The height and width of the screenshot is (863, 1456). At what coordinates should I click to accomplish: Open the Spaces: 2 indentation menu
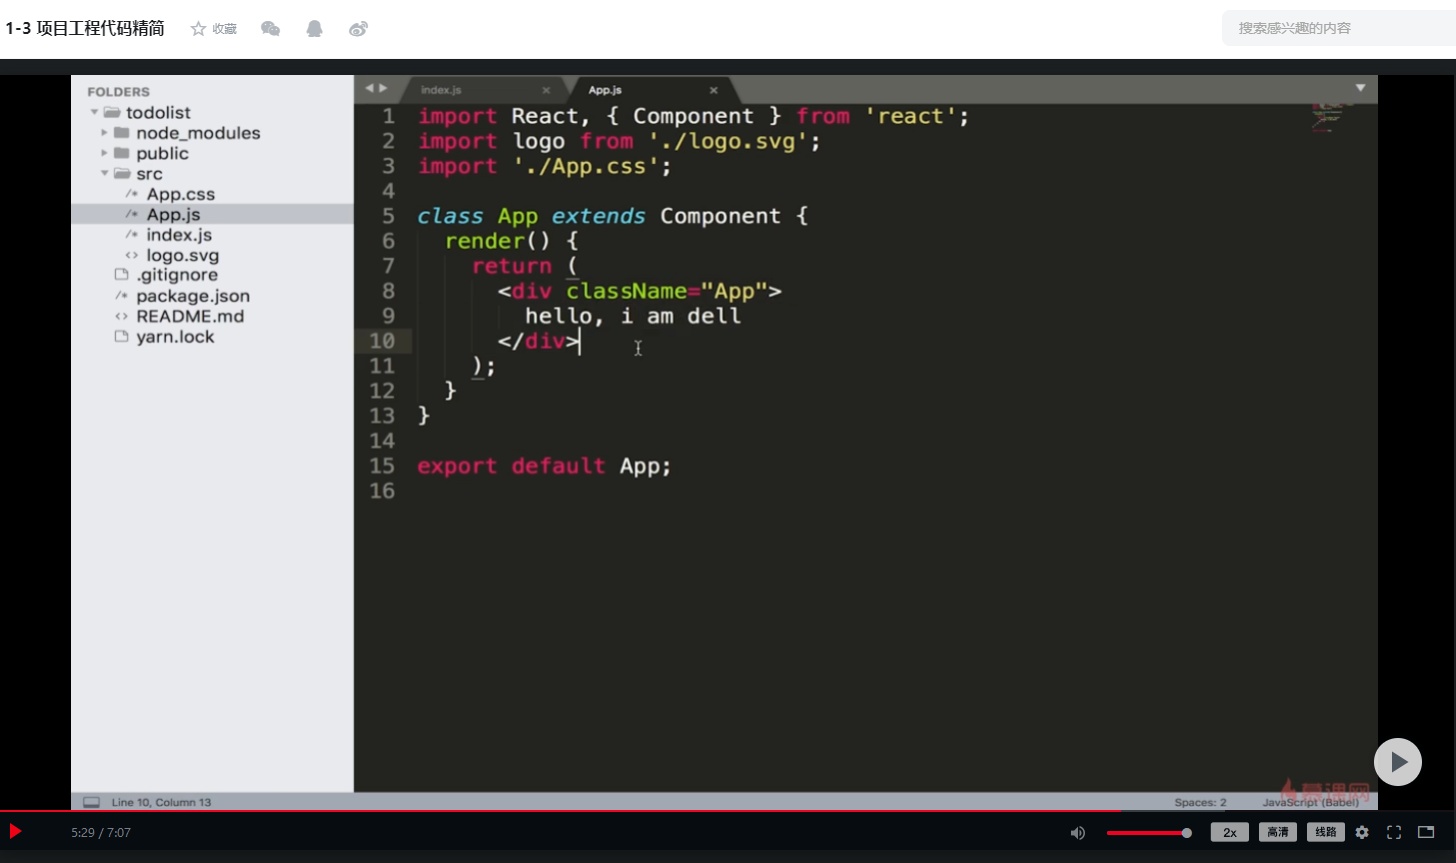[1200, 802]
